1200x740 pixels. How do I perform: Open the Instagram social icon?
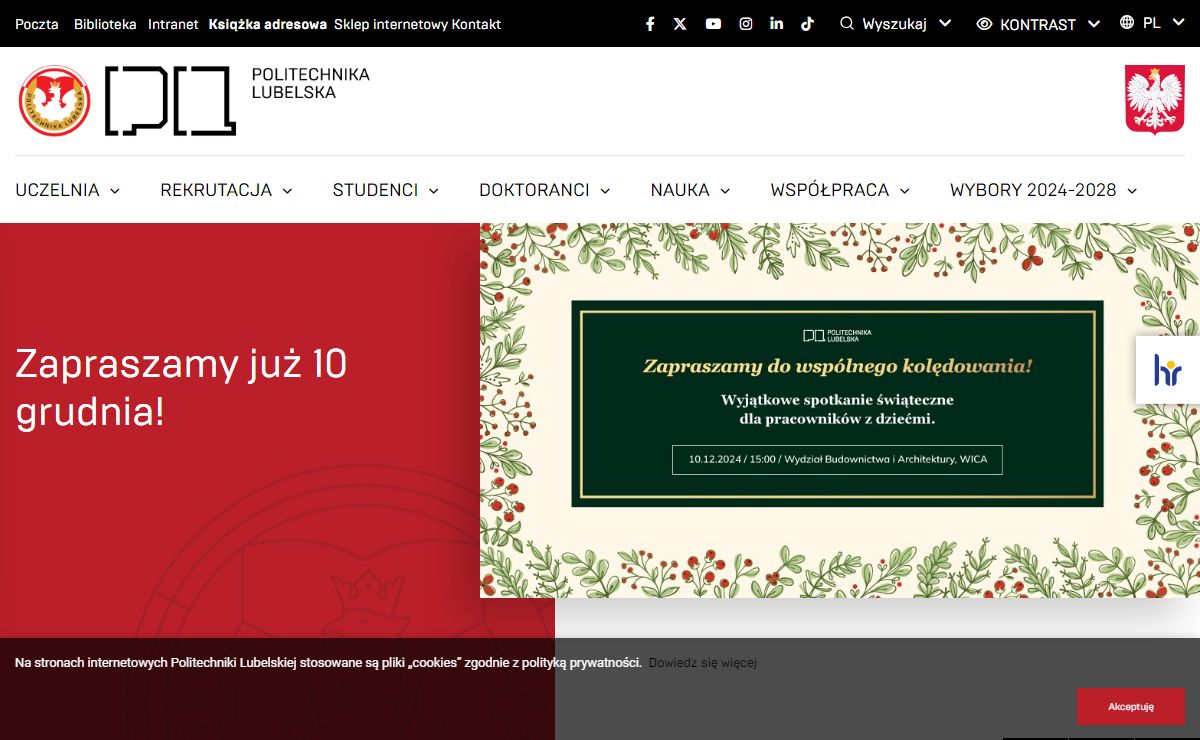point(746,24)
